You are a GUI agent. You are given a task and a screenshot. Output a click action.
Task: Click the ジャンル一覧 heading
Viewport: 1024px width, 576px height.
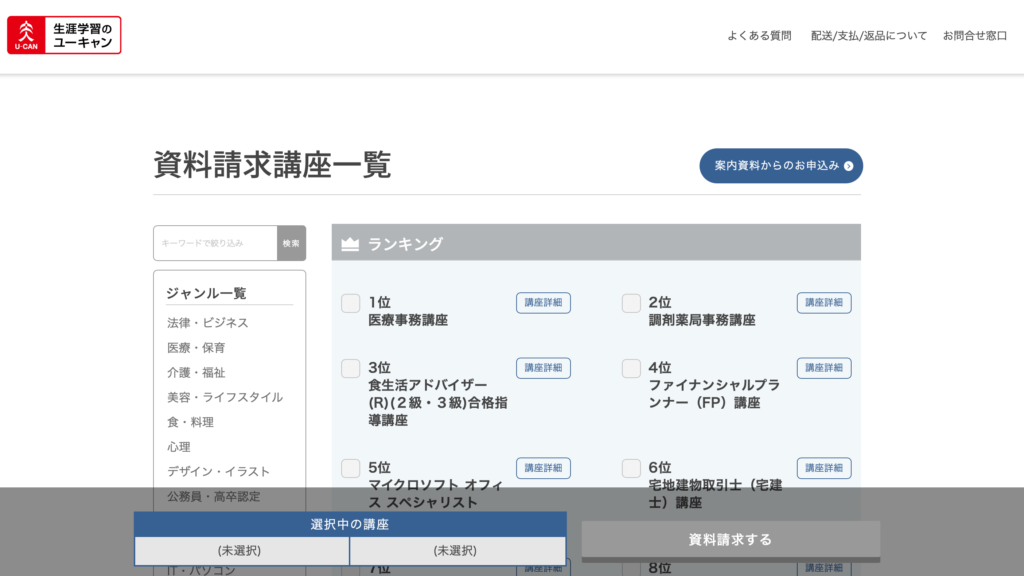pos(206,293)
